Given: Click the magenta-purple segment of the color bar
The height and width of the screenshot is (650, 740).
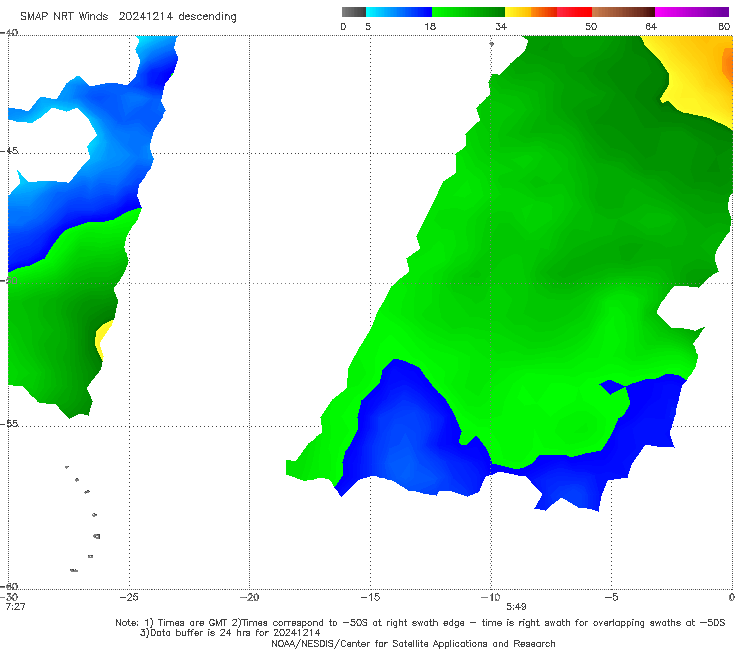Looking at the screenshot, I should 692,12.
